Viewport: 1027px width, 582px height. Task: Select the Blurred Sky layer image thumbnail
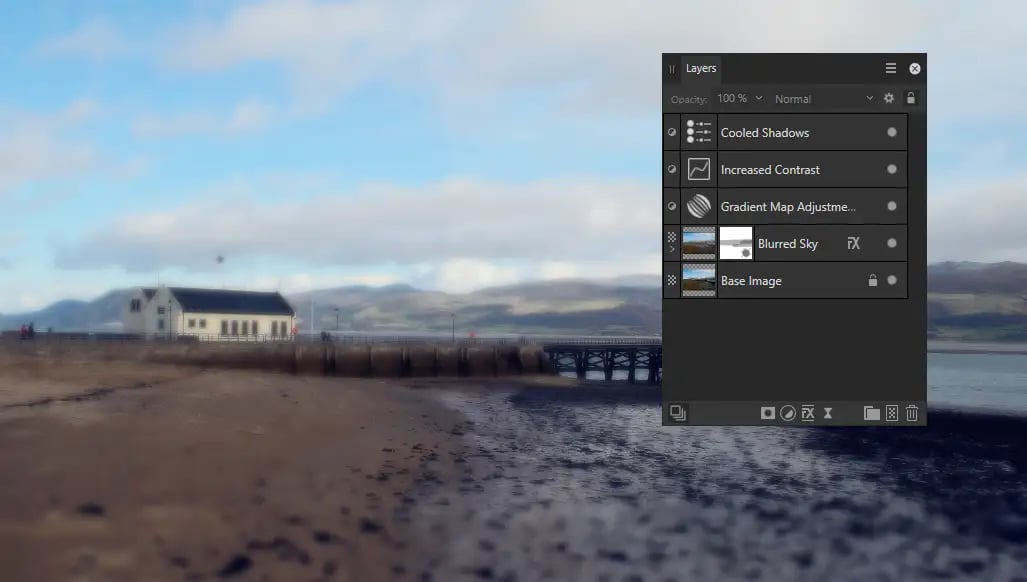coord(699,243)
